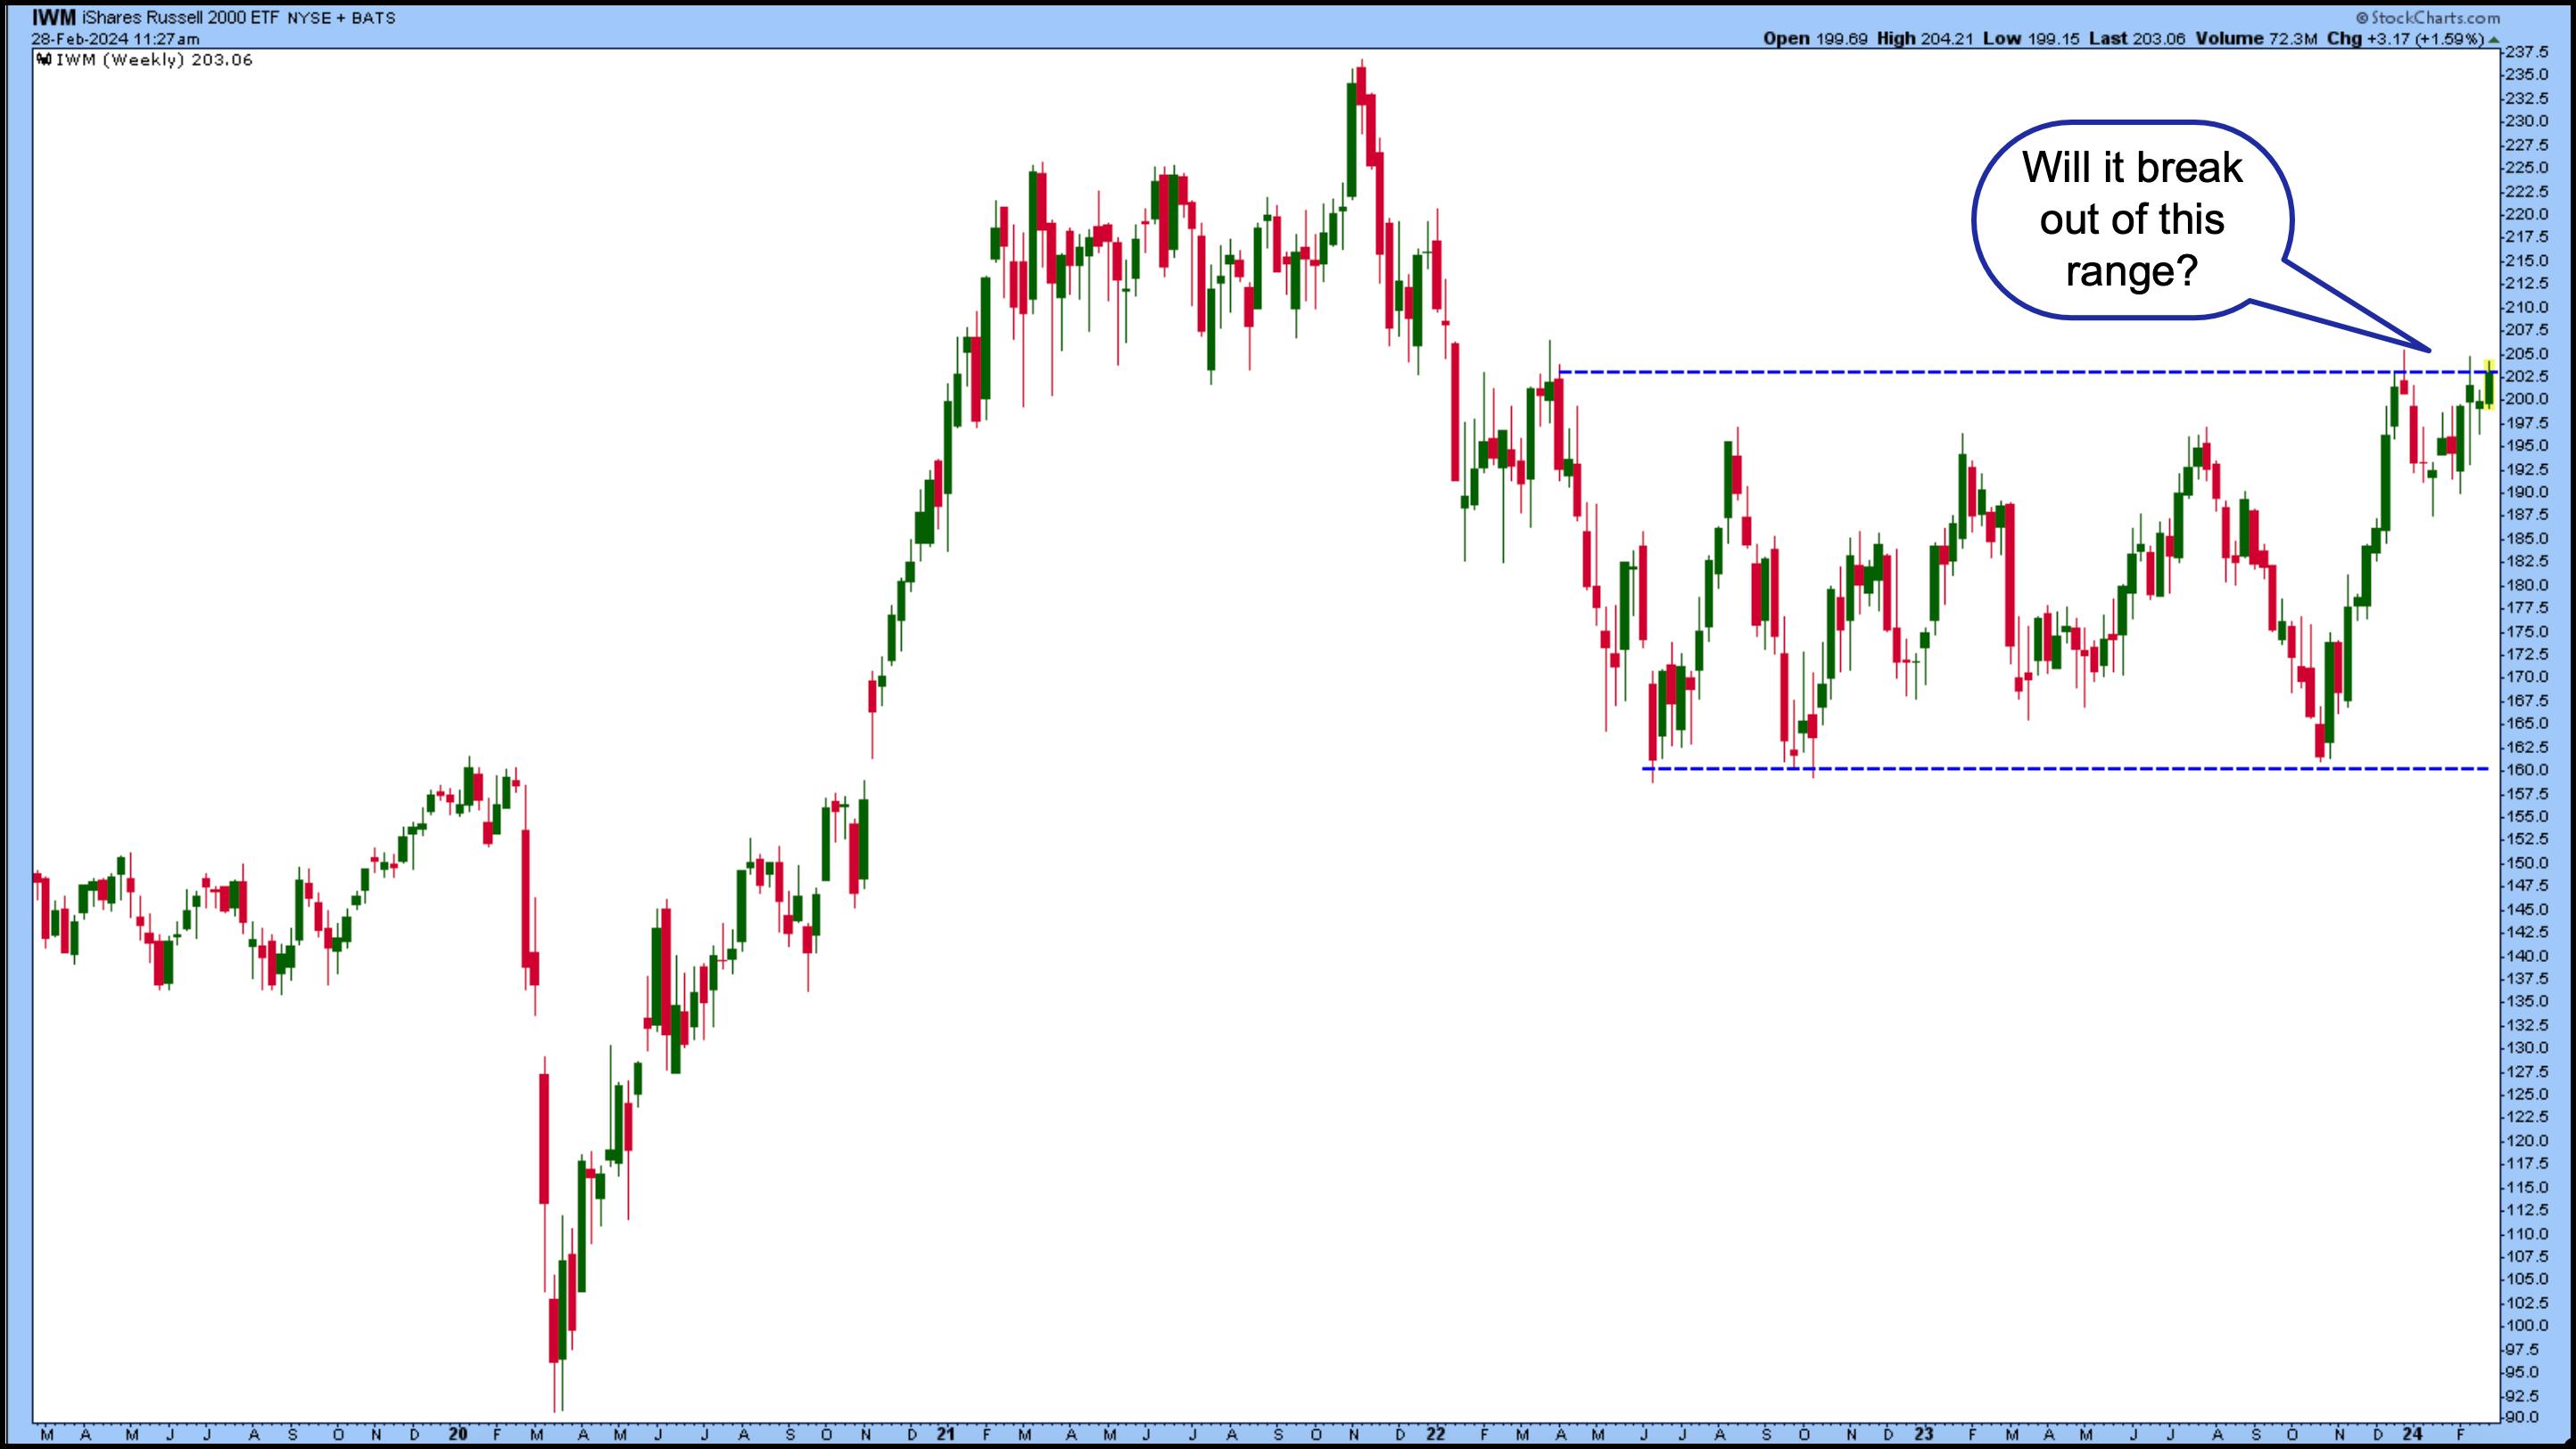This screenshot has width=2576, height=1449.
Task: Click the candlestick icon beside IWM (Weekly) legend
Action: click(44, 60)
